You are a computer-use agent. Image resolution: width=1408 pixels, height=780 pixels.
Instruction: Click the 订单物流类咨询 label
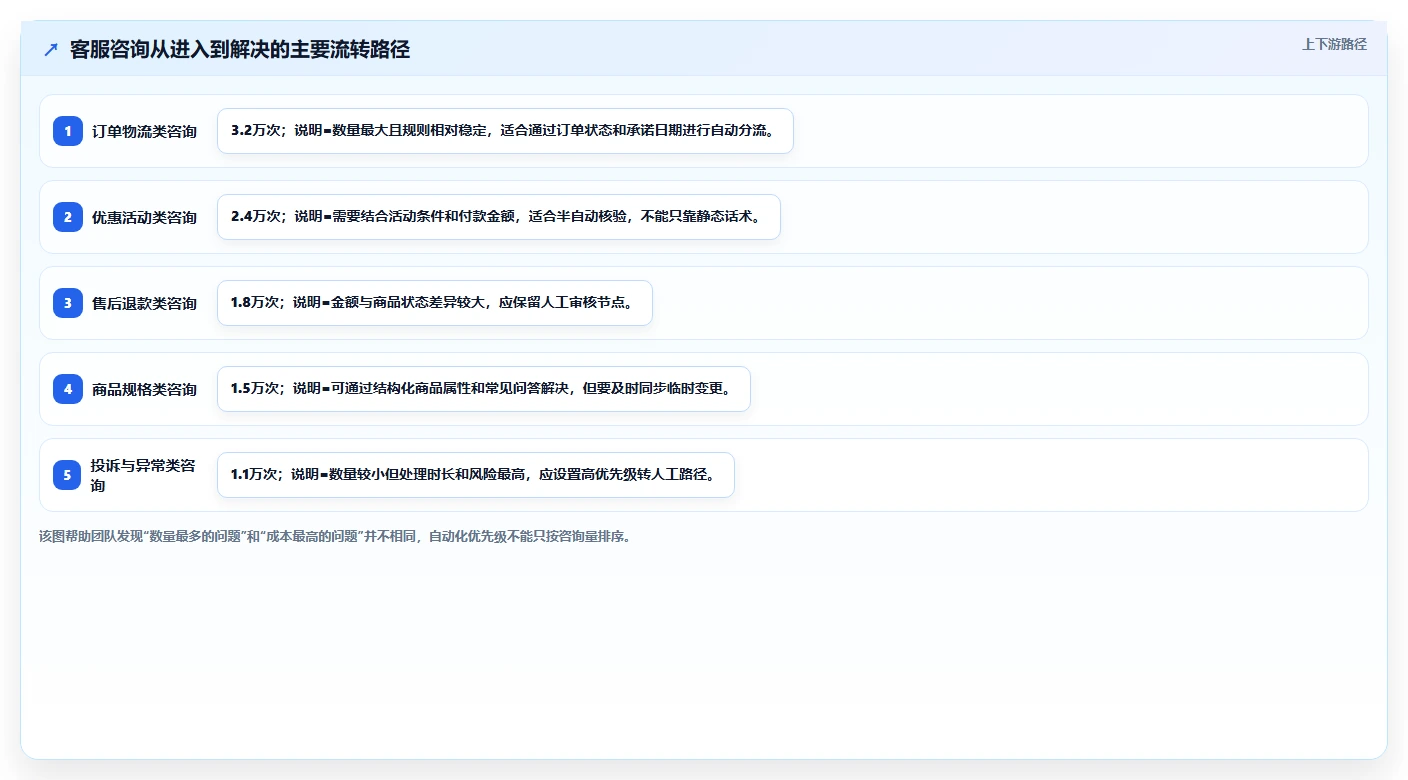pyautogui.click(x=144, y=131)
